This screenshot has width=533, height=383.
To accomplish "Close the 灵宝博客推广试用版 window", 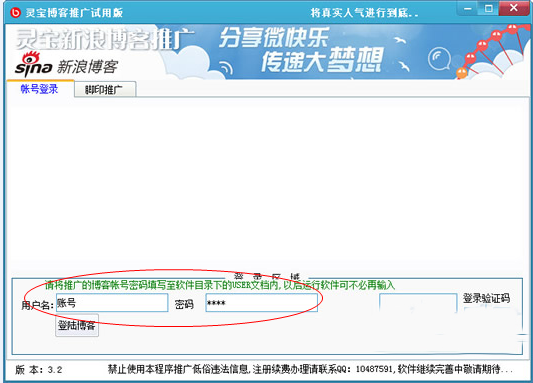I will [x=514, y=8].
